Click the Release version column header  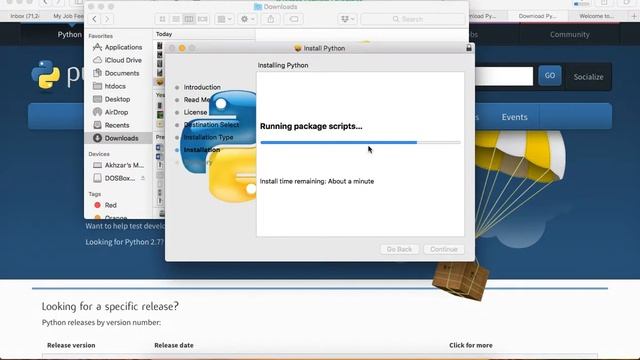[71, 345]
